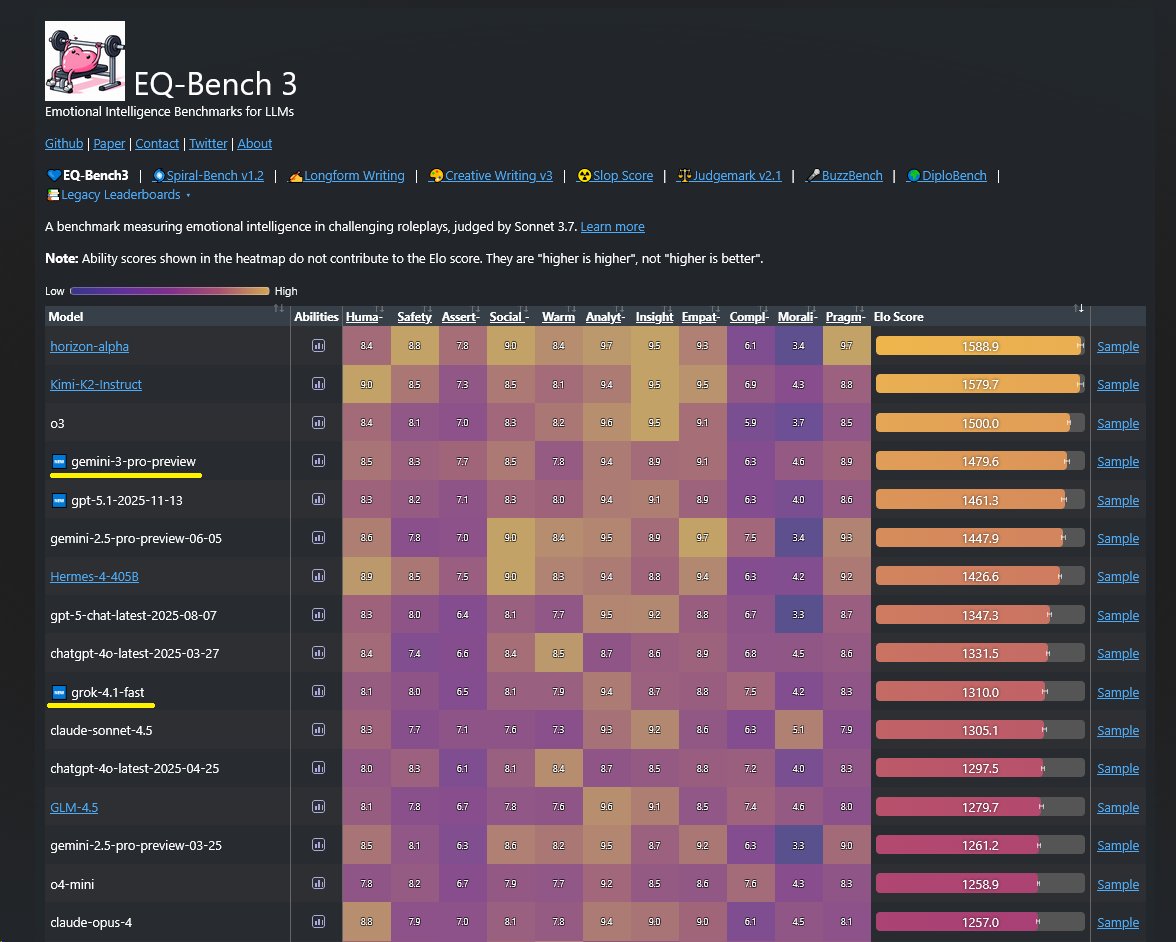Viewport: 1176px width, 942px height.
Task: Open abilities chart icon for chatgpt-4o-latest-2025-03-27
Action: pos(318,652)
